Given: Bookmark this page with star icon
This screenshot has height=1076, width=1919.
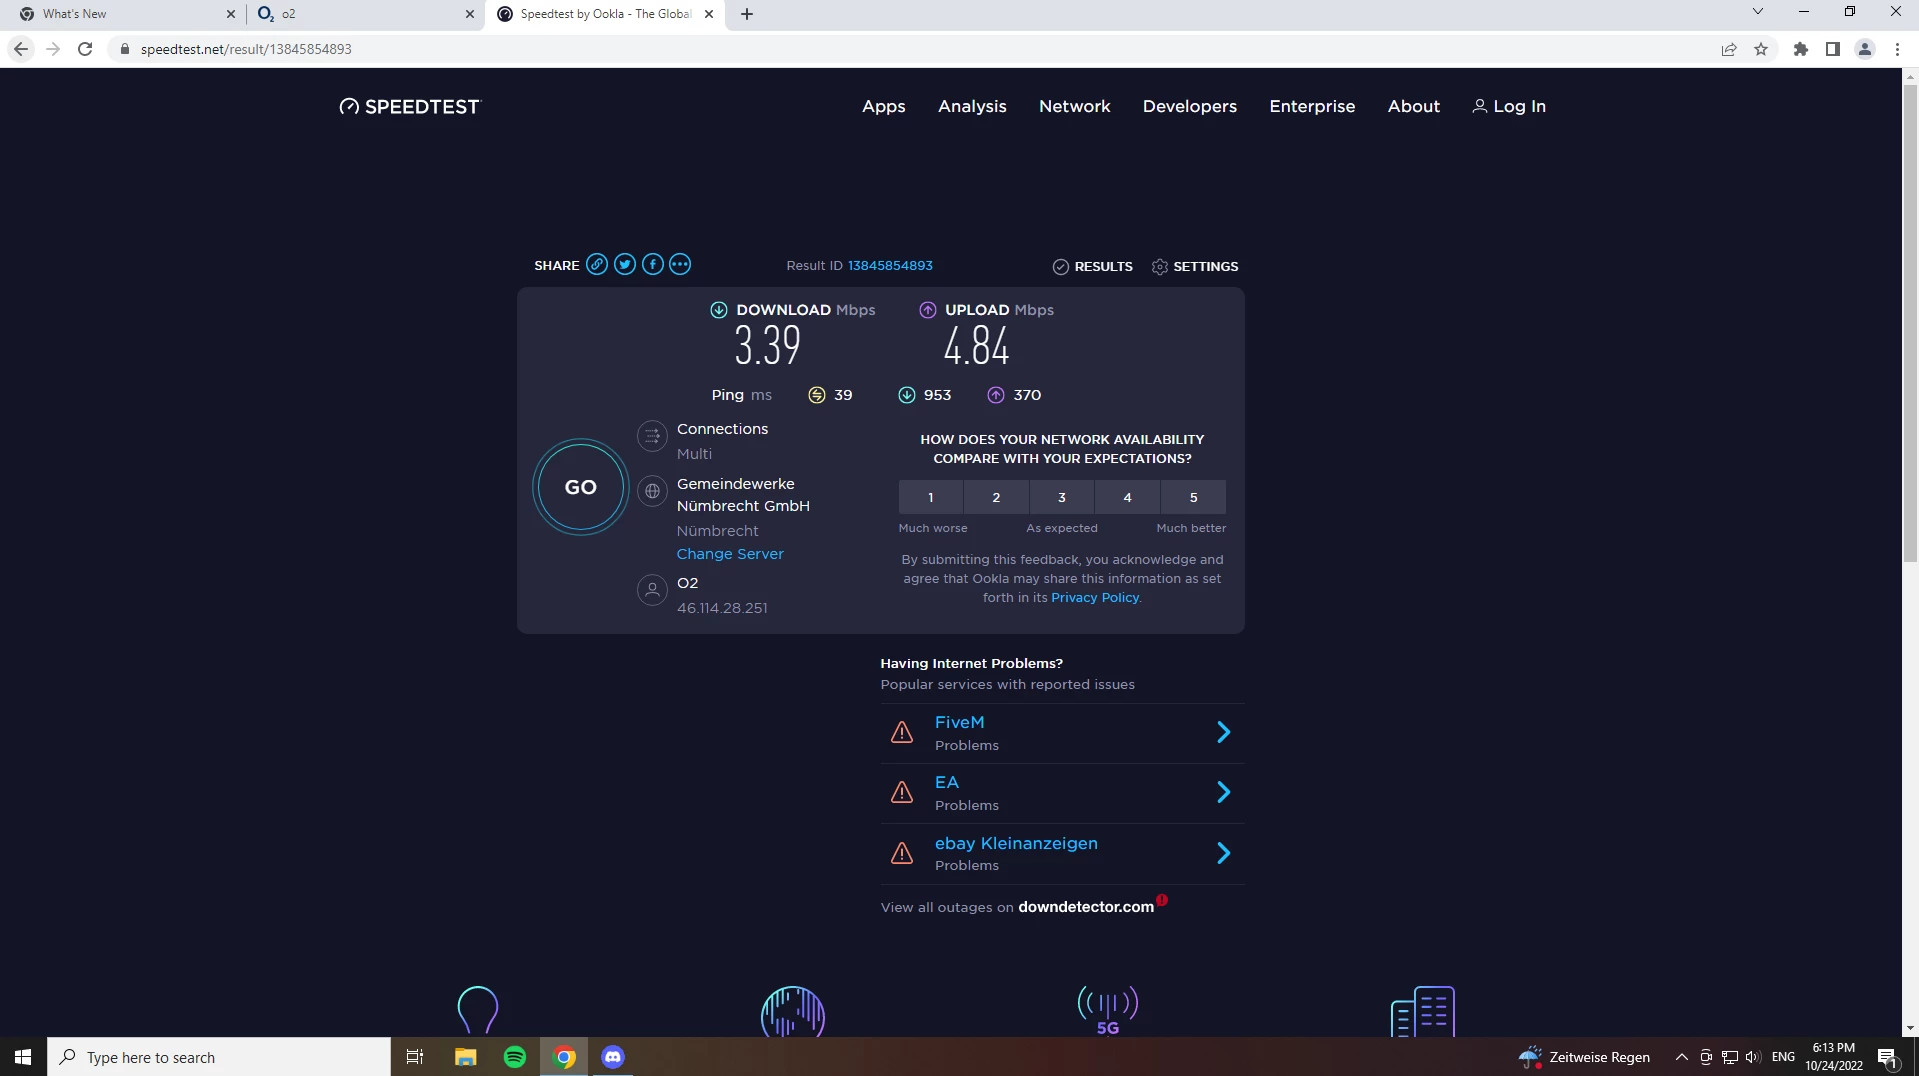Looking at the screenshot, I should tap(1761, 49).
